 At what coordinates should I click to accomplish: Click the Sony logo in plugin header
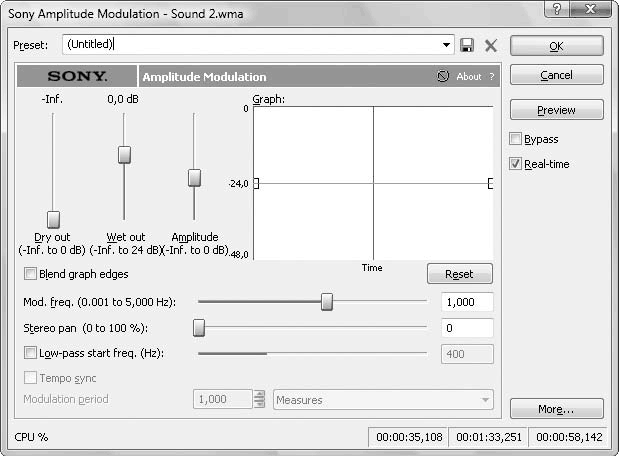[x=77, y=76]
